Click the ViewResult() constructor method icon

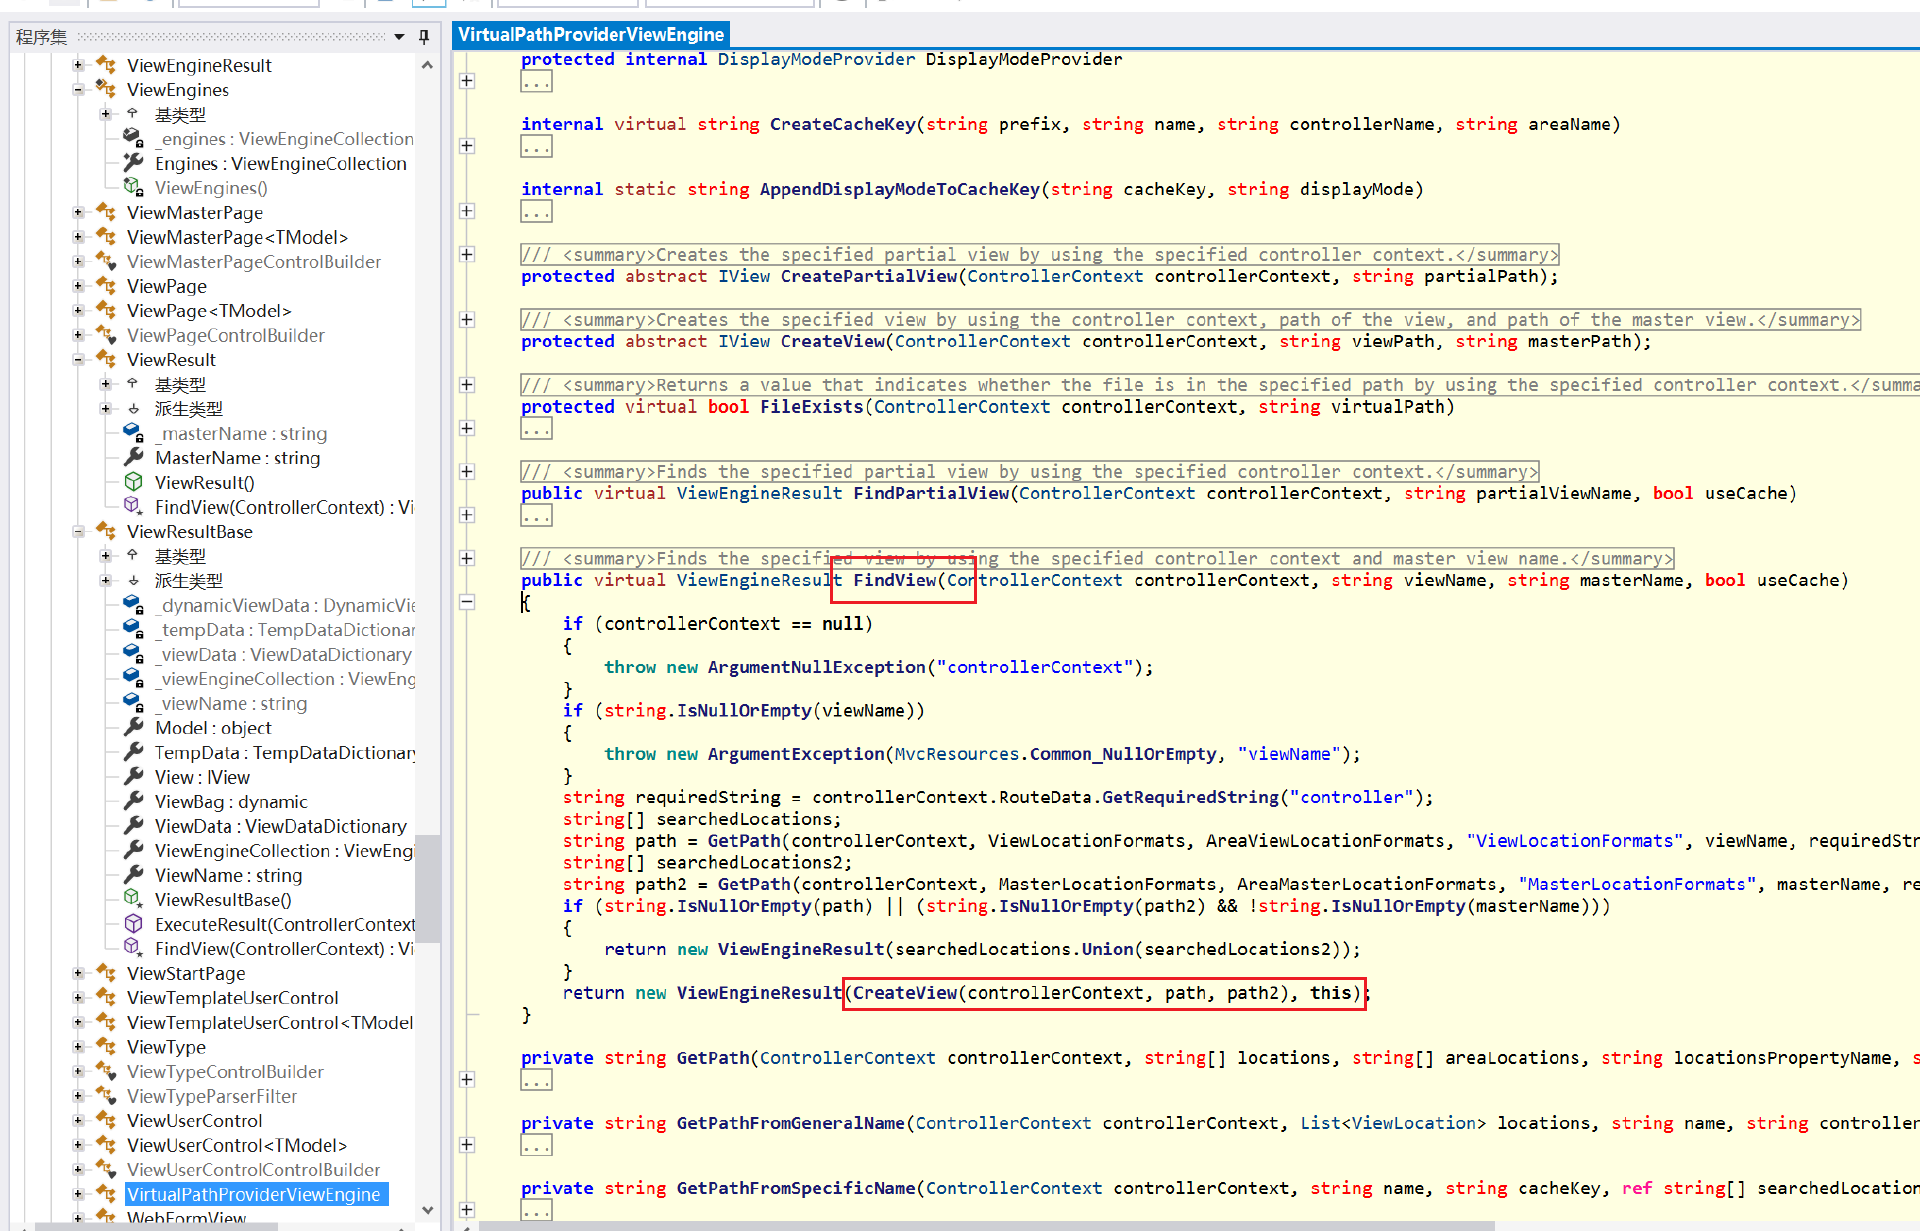133,482
